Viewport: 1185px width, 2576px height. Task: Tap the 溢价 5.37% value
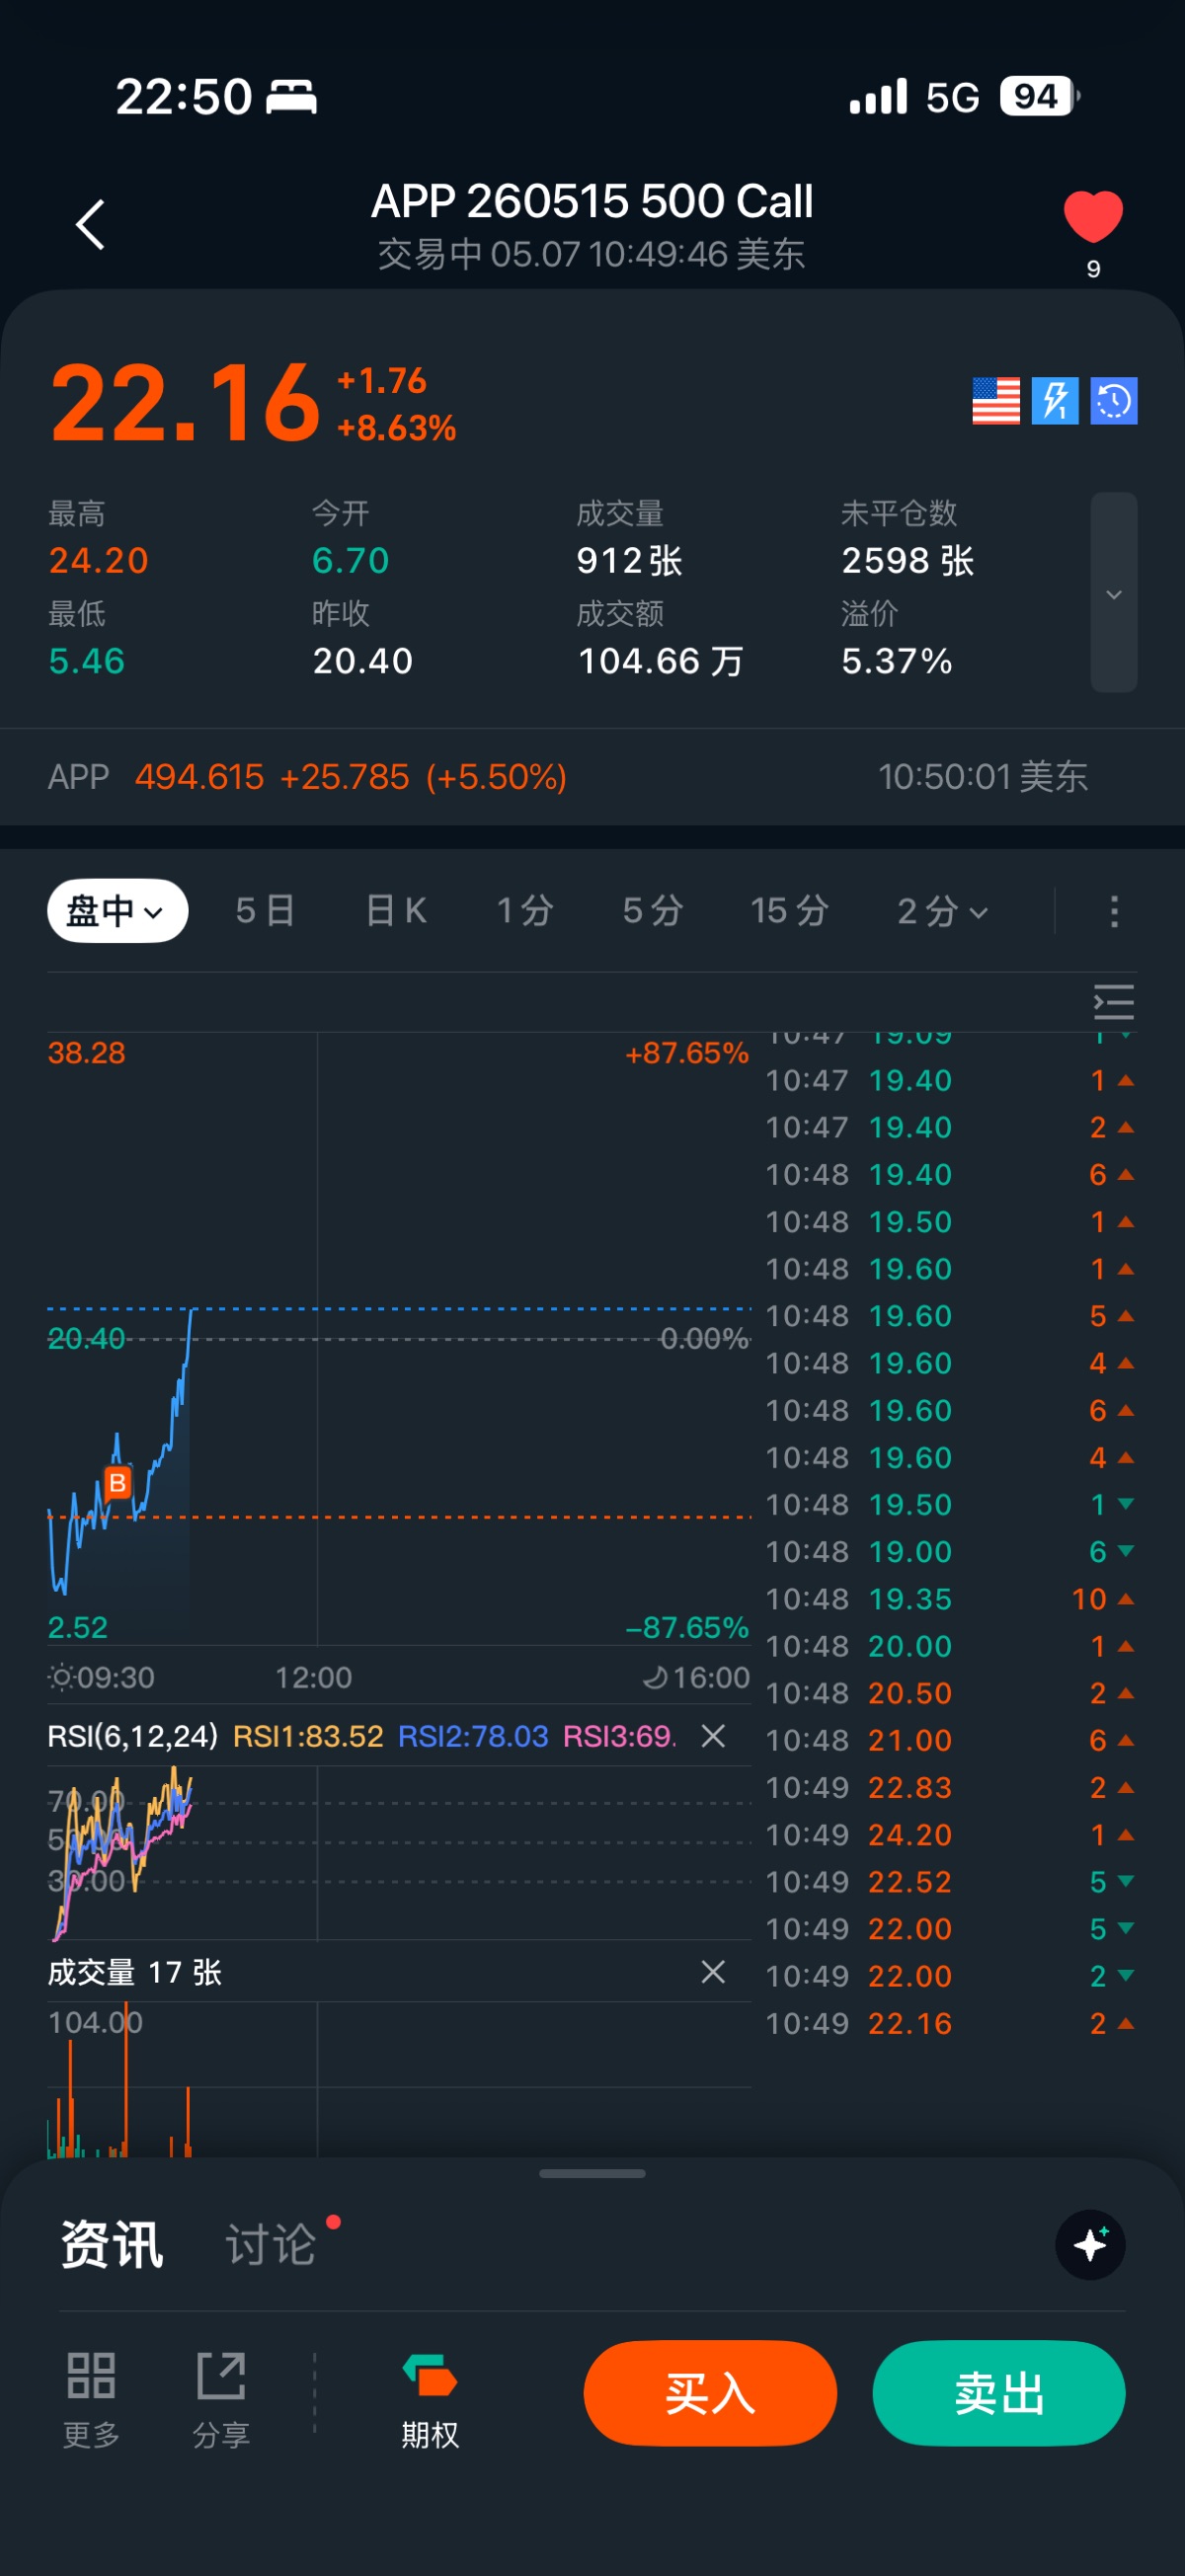tap(897, 661)
